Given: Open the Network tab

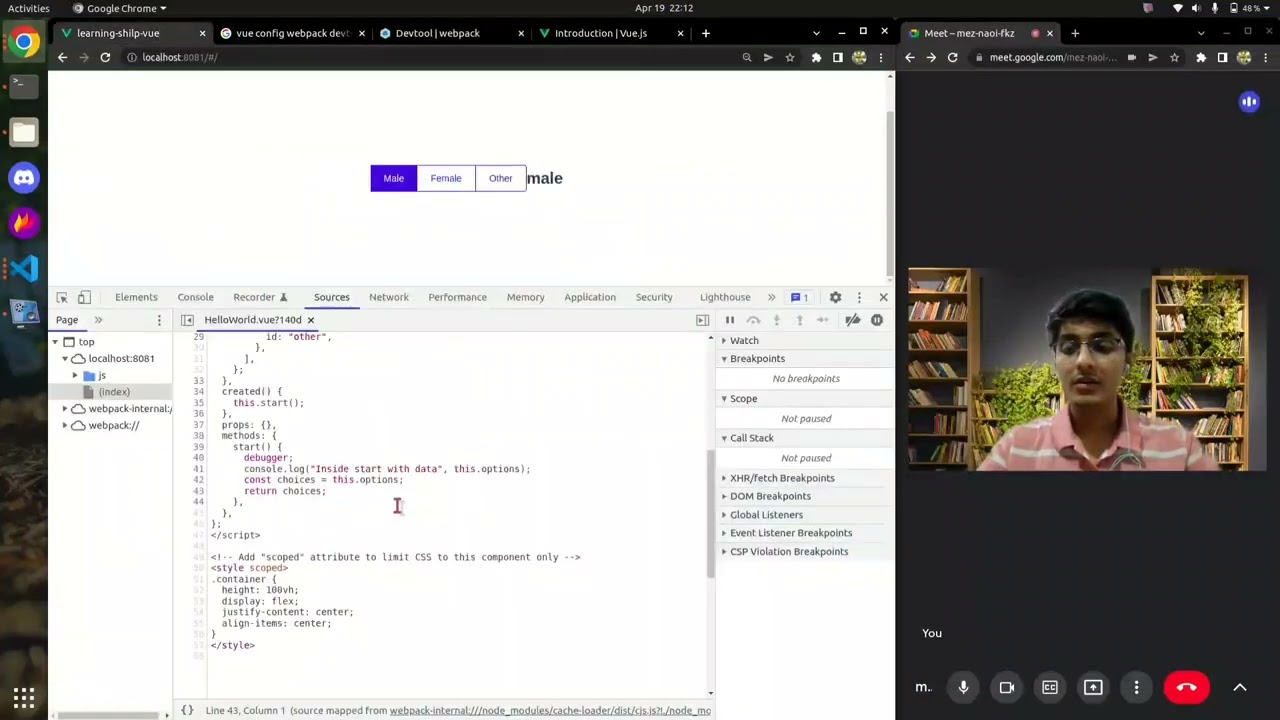Looking at the screenshot, I should point(389,297).
